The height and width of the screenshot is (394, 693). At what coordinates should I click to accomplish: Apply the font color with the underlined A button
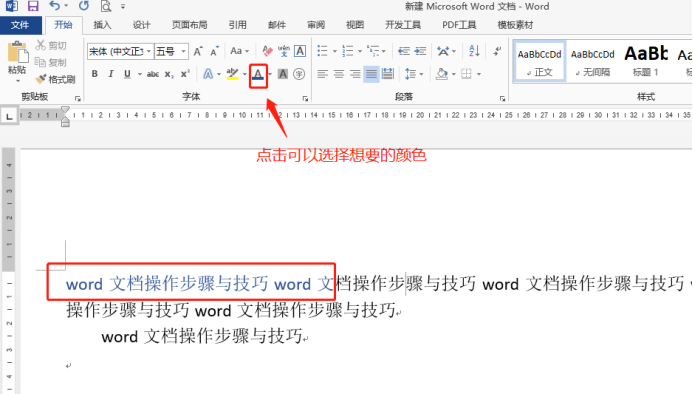[x=258, y=74]
